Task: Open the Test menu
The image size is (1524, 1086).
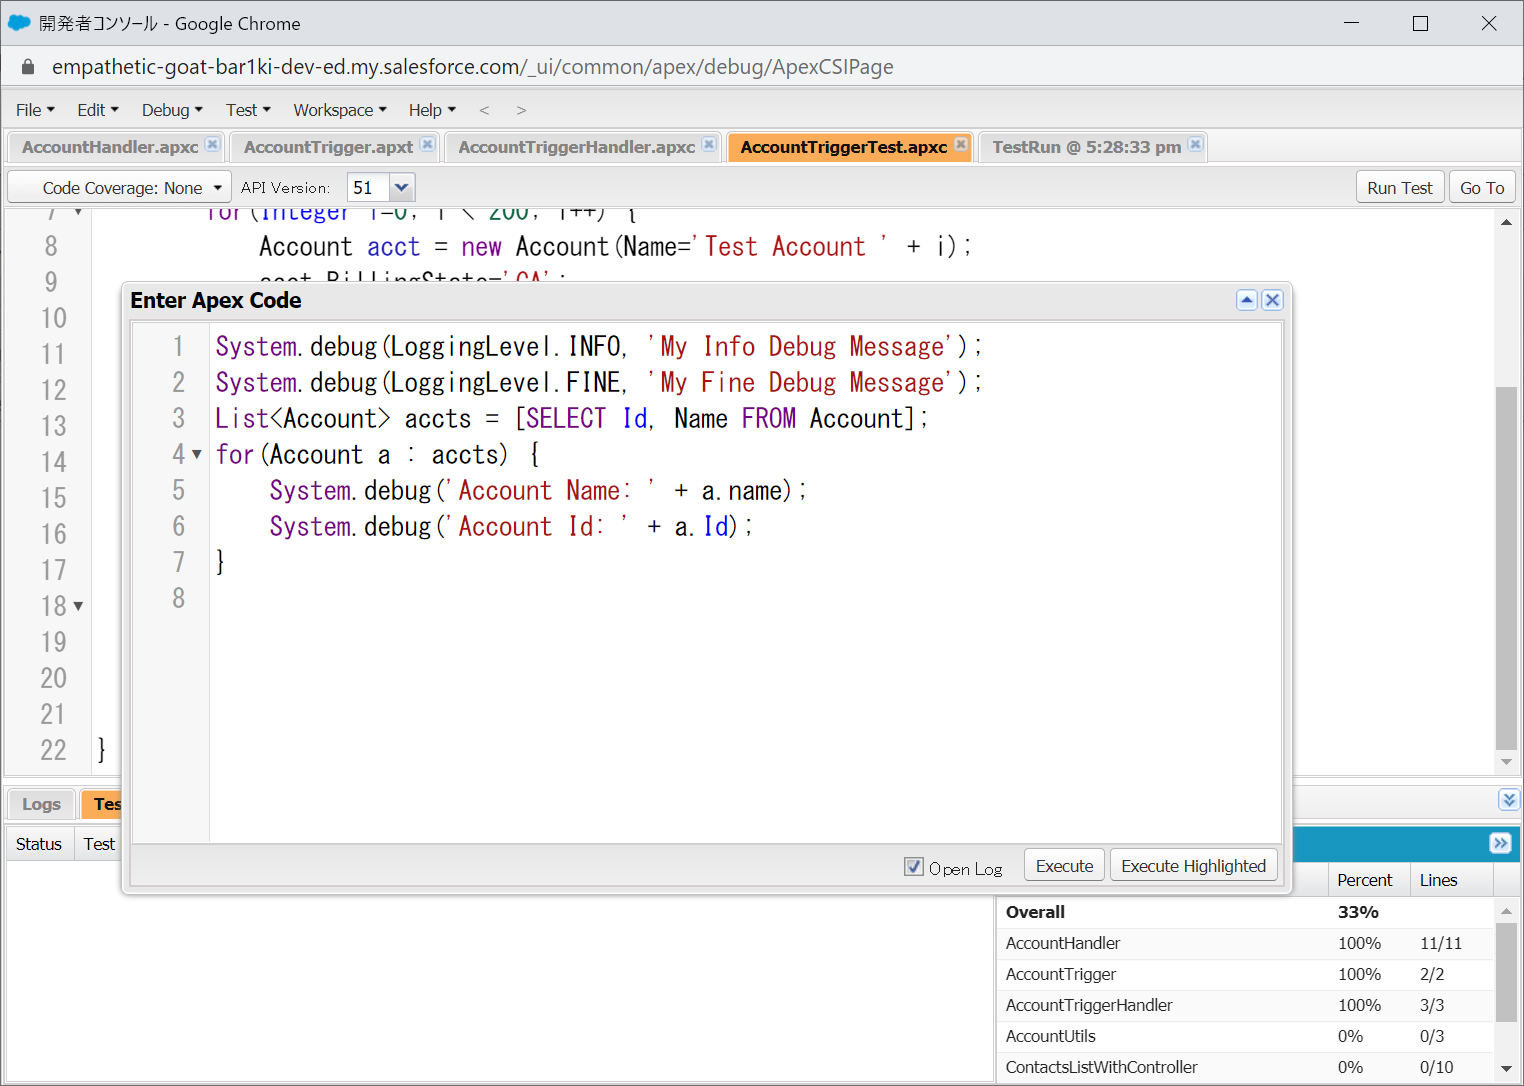Action: point(248,110)
